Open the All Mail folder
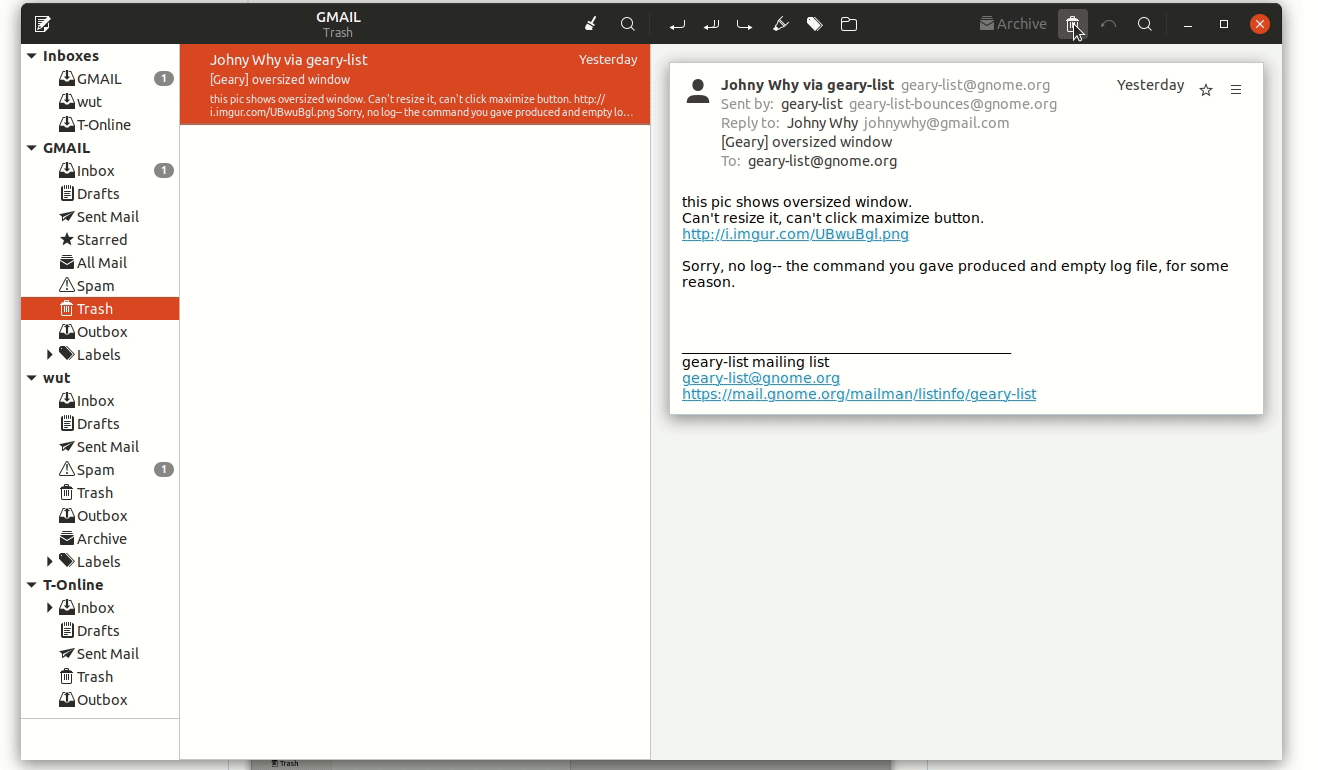The image size is (1318, 770). click(100, 263)
